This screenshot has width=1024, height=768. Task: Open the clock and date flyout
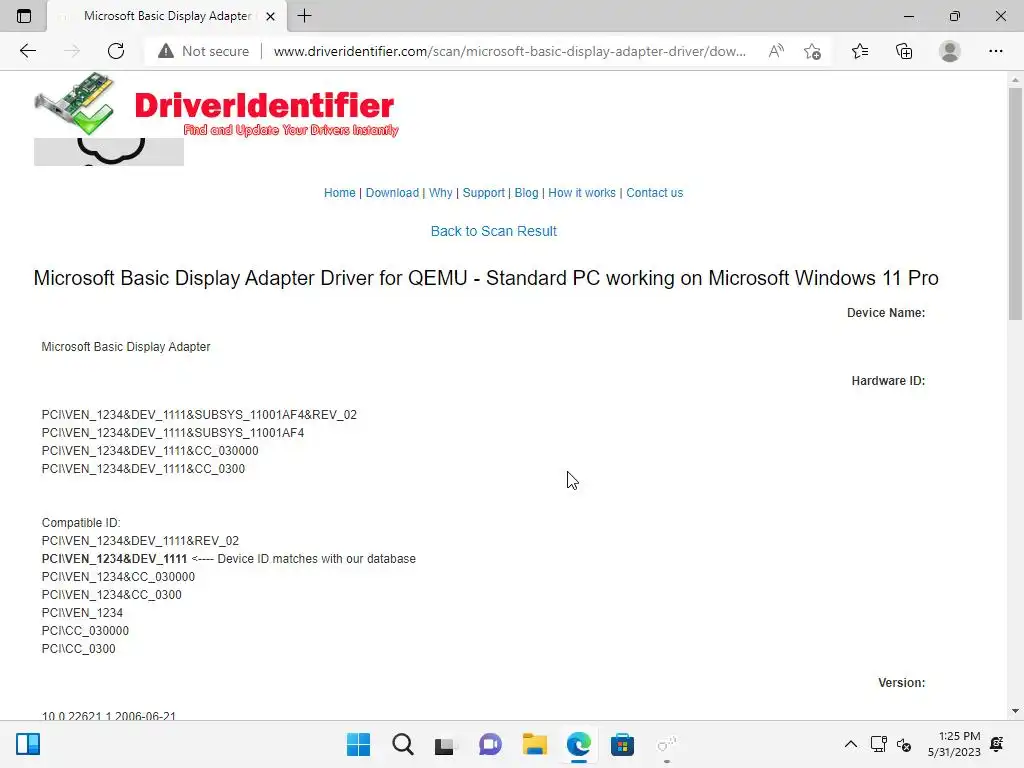pyautogui.click(x=954, y=744)
